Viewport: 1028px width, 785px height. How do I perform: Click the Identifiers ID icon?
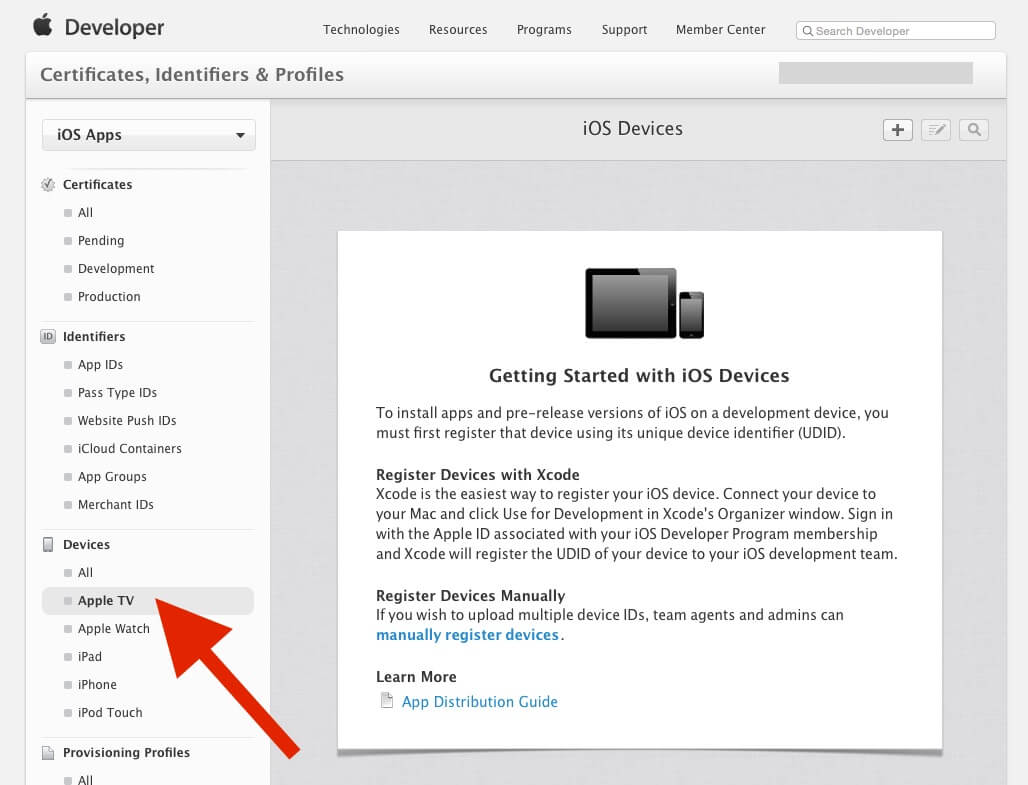(x=48, y=336)
